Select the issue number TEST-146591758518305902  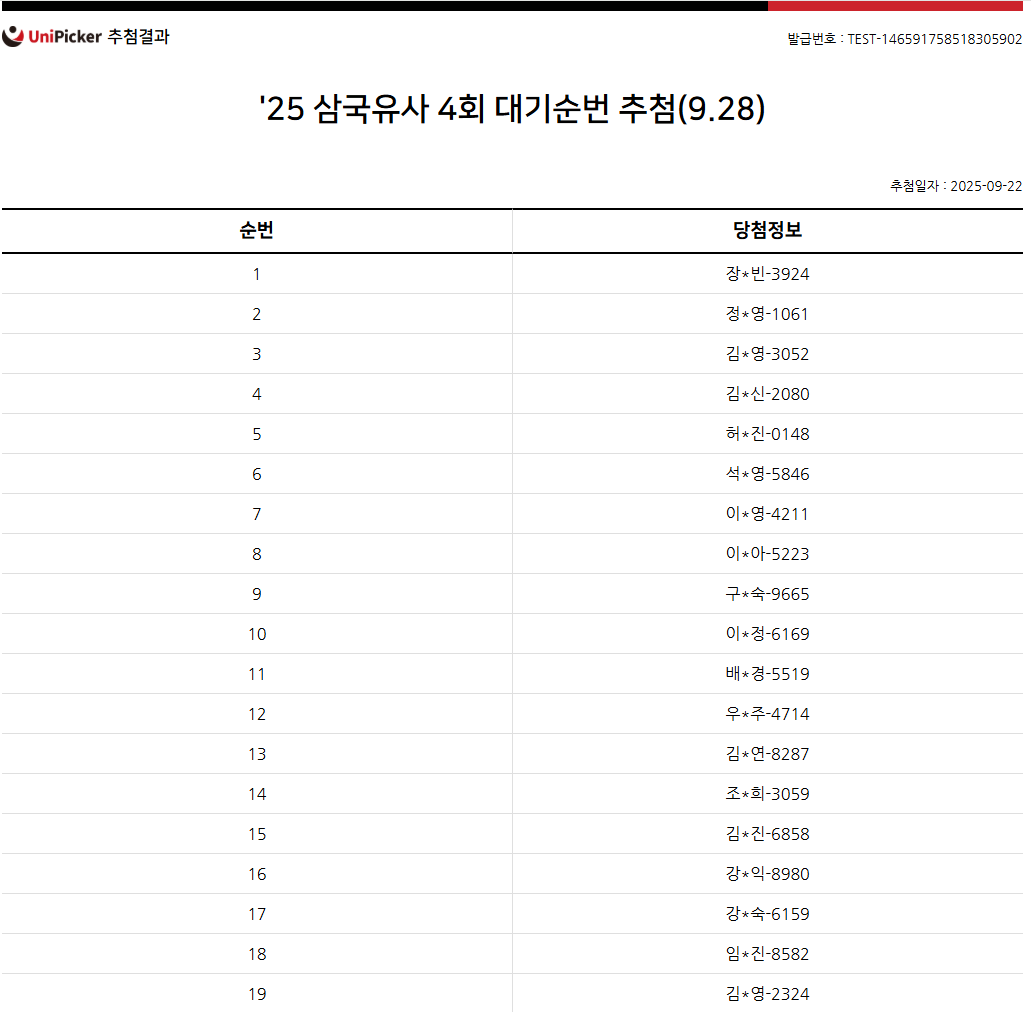pos(934,39)
